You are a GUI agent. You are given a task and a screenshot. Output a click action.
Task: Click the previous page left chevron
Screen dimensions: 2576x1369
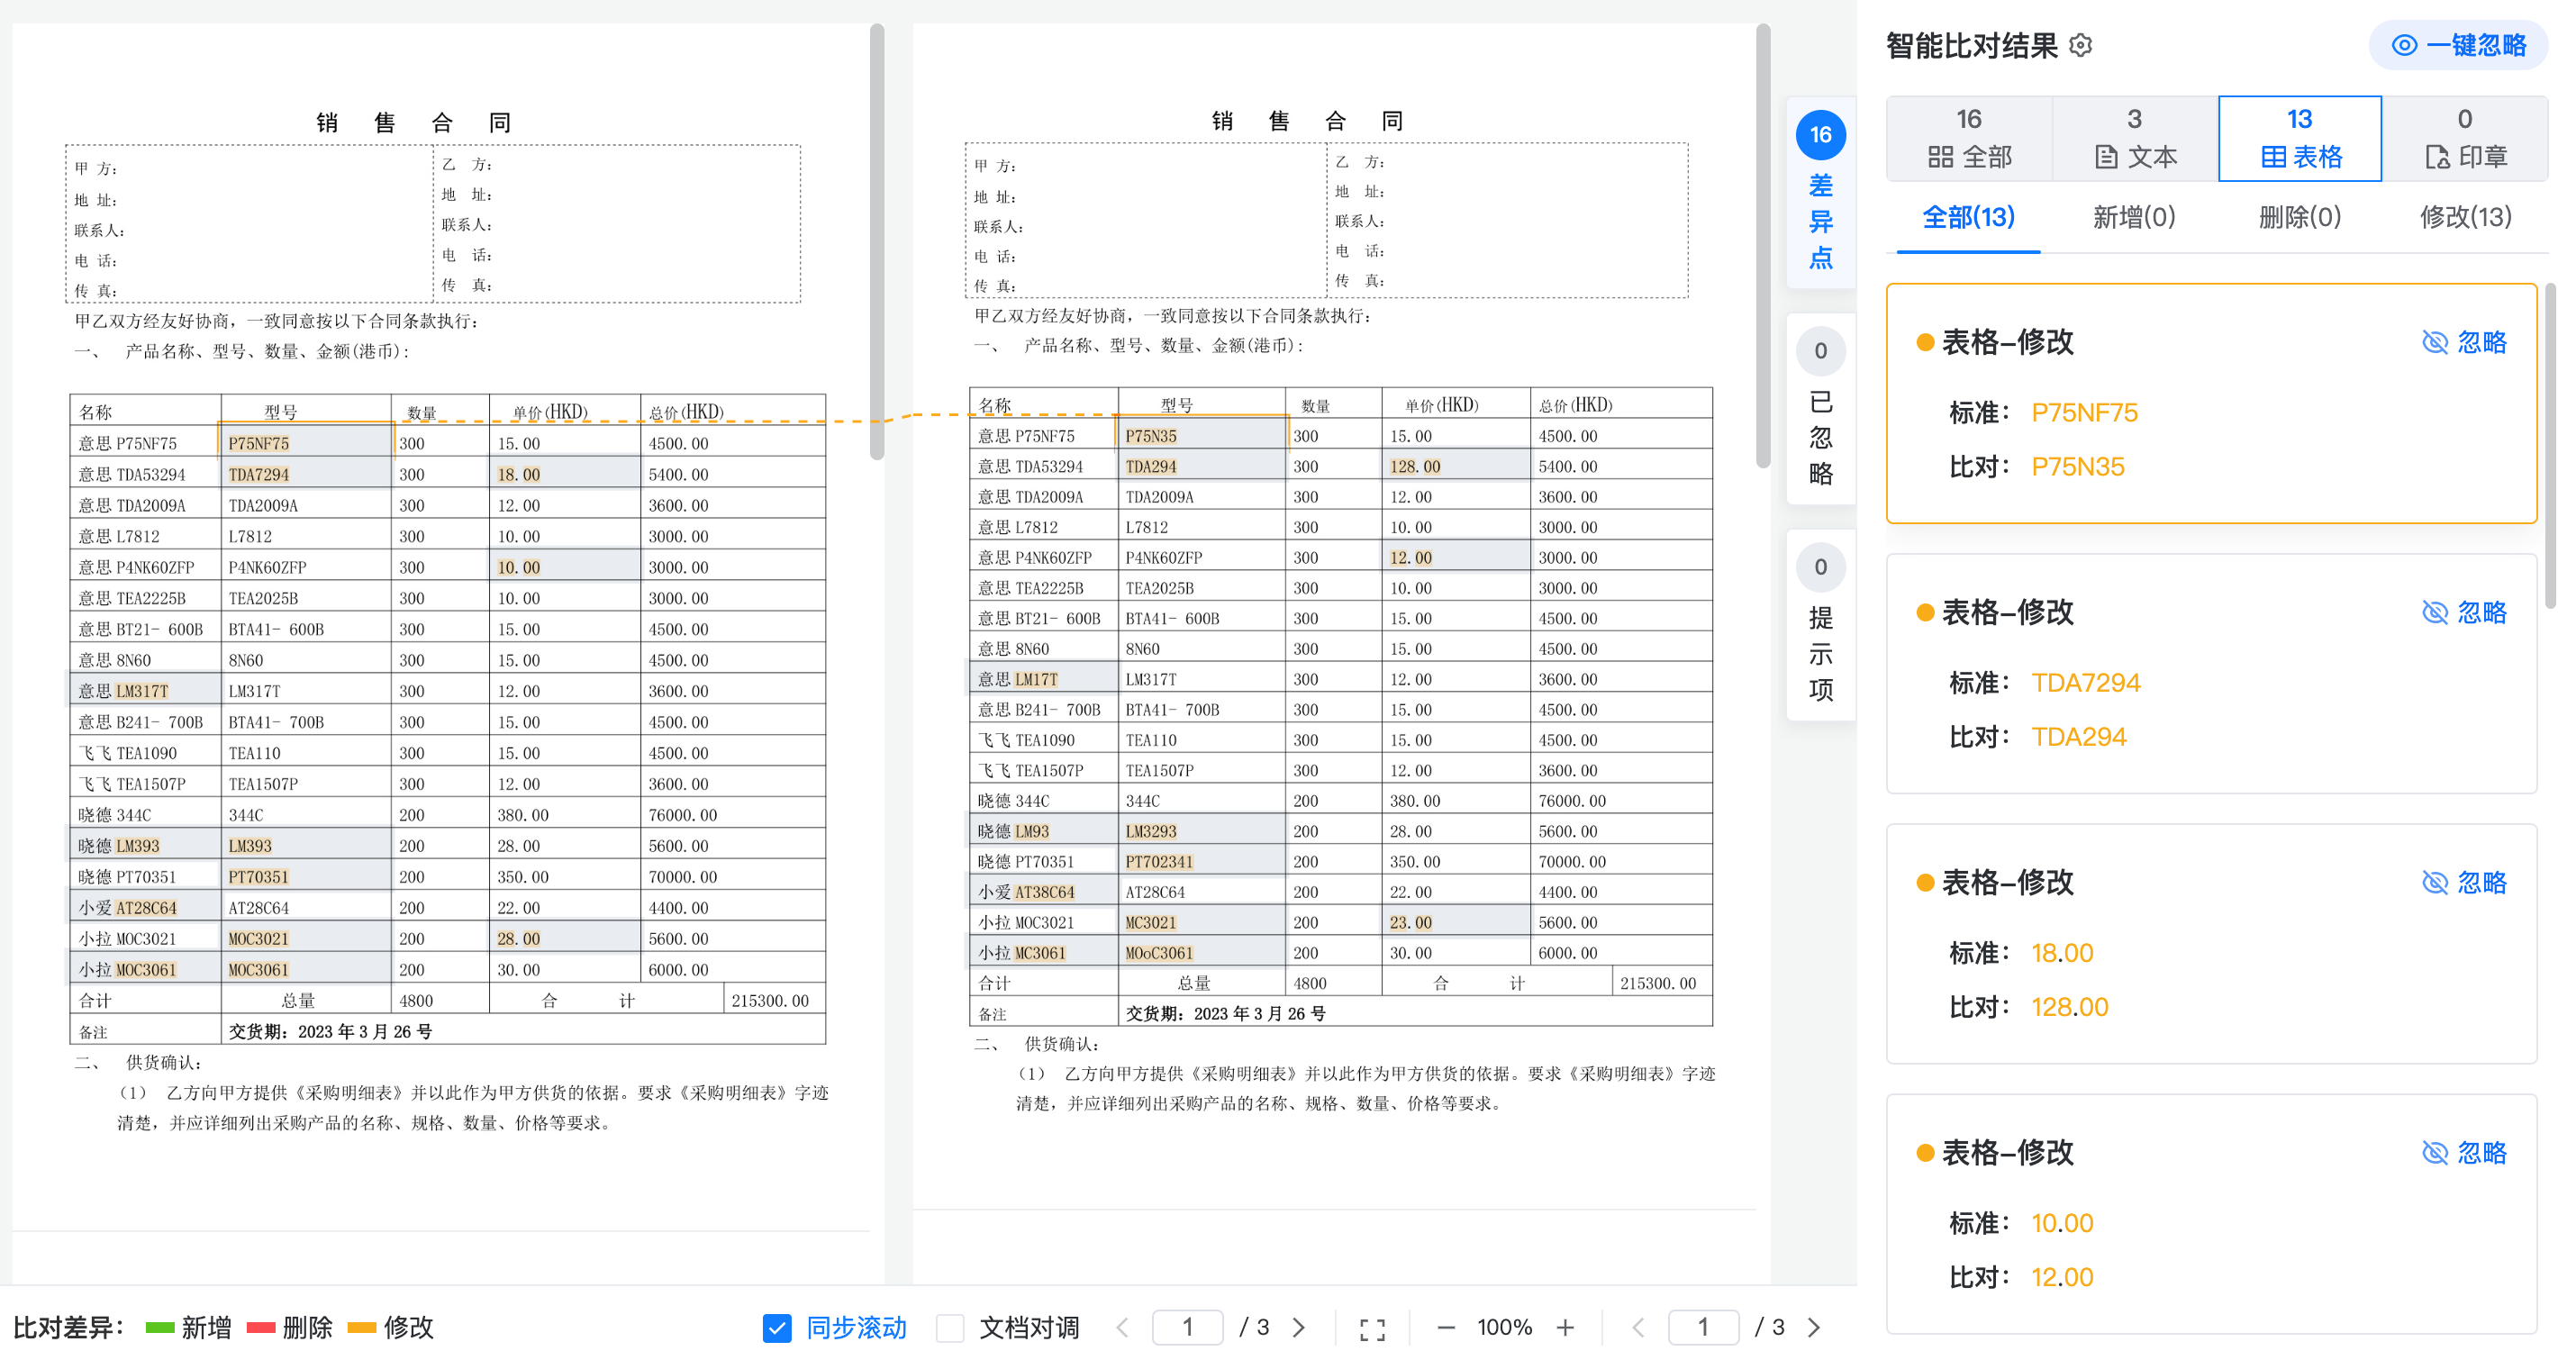[1122, 1327]
